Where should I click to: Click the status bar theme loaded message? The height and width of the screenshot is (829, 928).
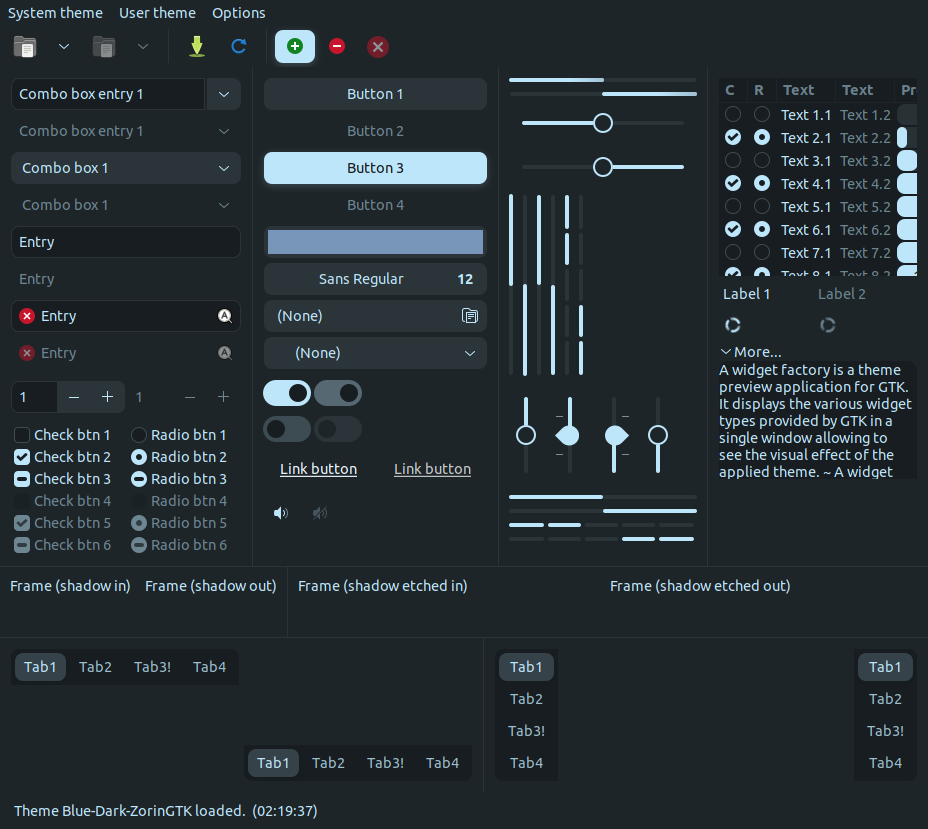[165, 811]
